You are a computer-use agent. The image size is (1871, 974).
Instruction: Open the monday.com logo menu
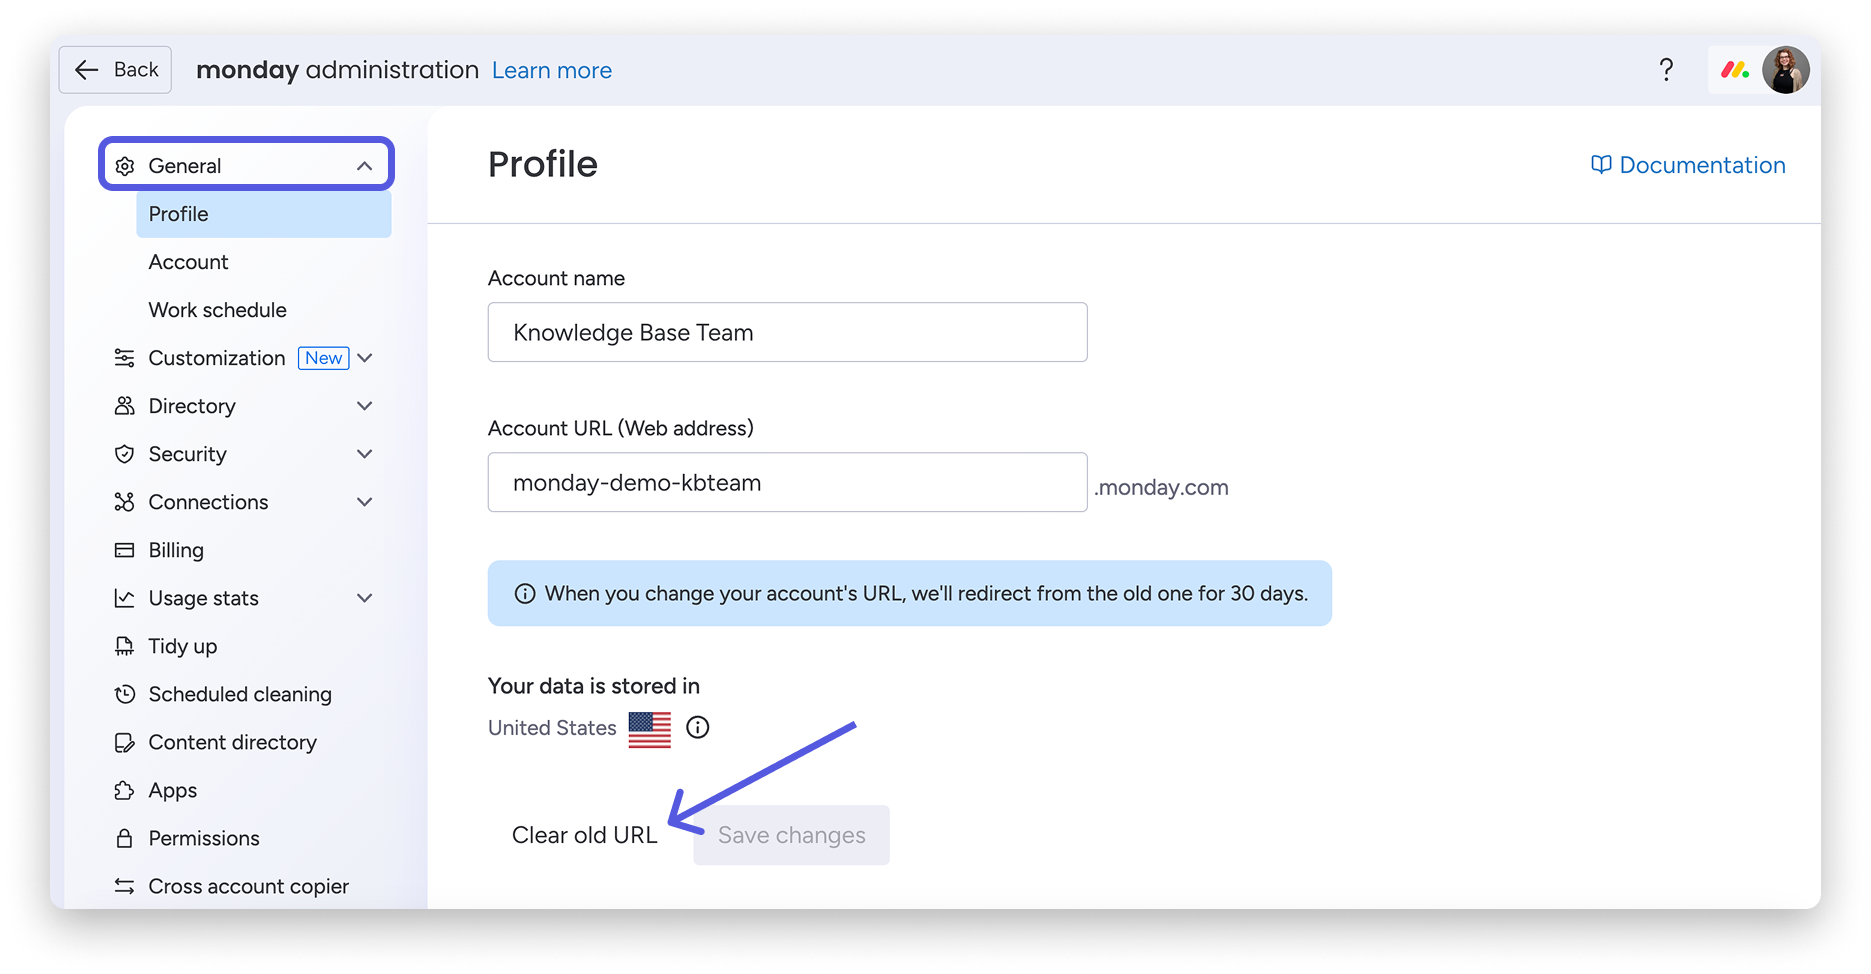point(1734,70)
